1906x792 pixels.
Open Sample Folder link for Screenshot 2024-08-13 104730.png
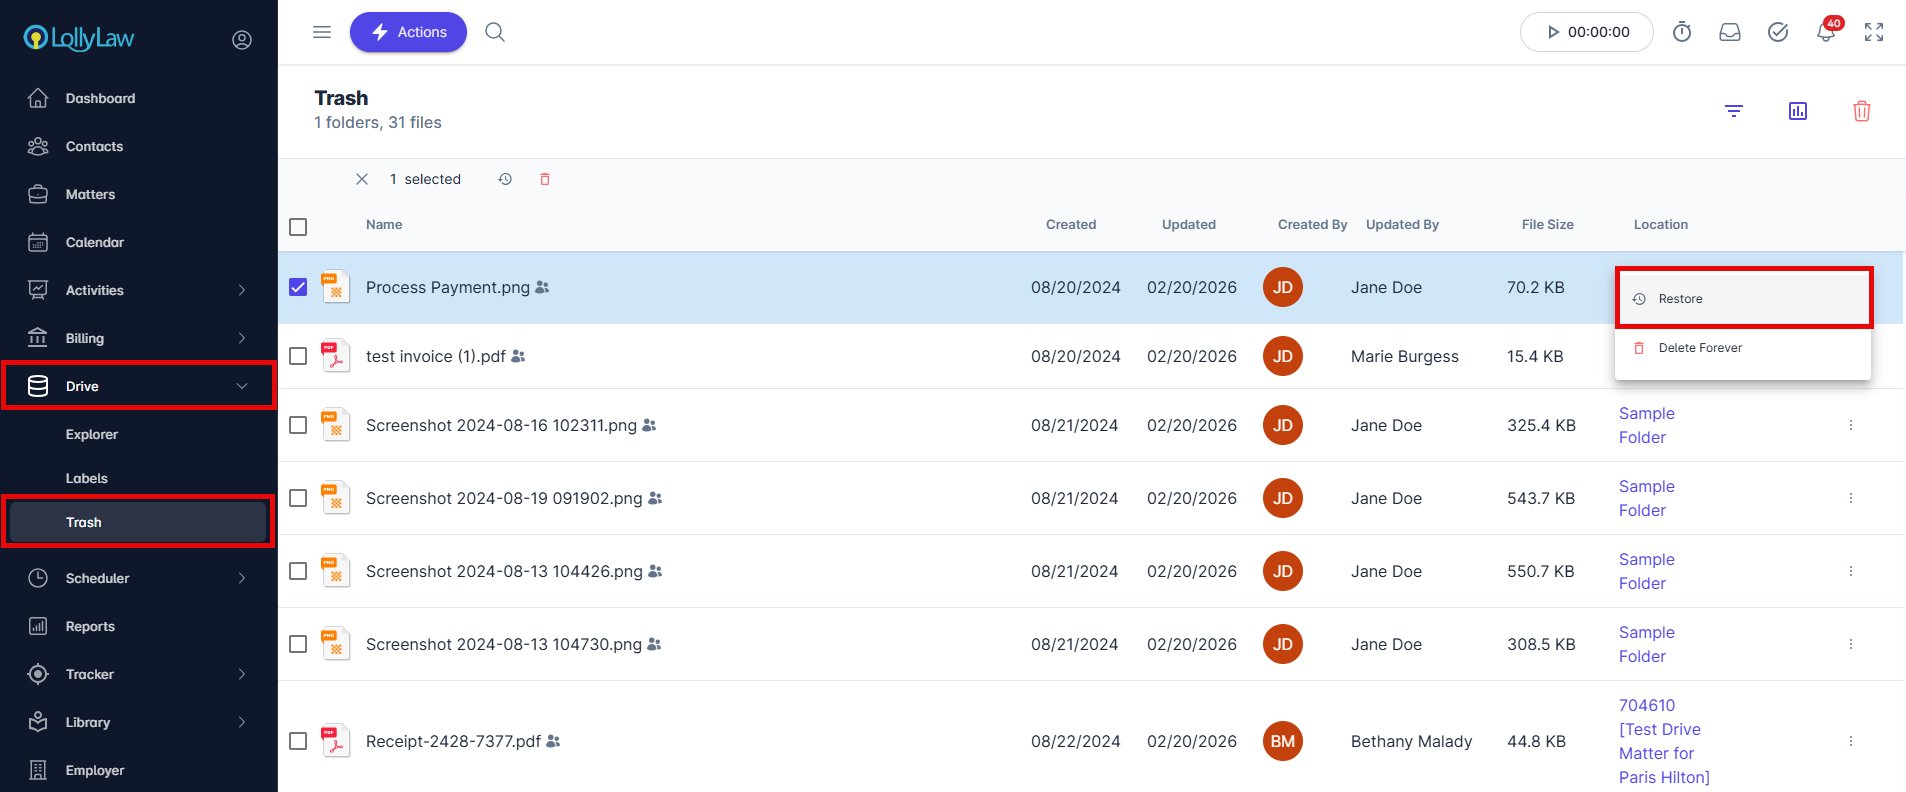point(1647,644)
